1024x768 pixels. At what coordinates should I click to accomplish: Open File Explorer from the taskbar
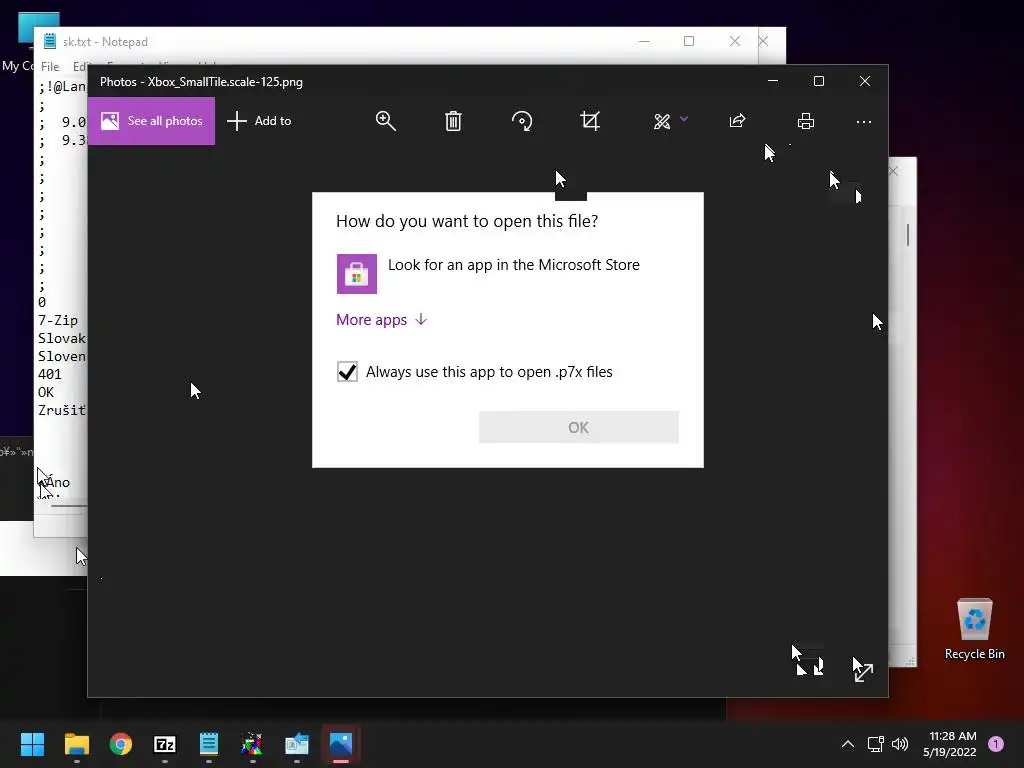(x=76, y=744)
